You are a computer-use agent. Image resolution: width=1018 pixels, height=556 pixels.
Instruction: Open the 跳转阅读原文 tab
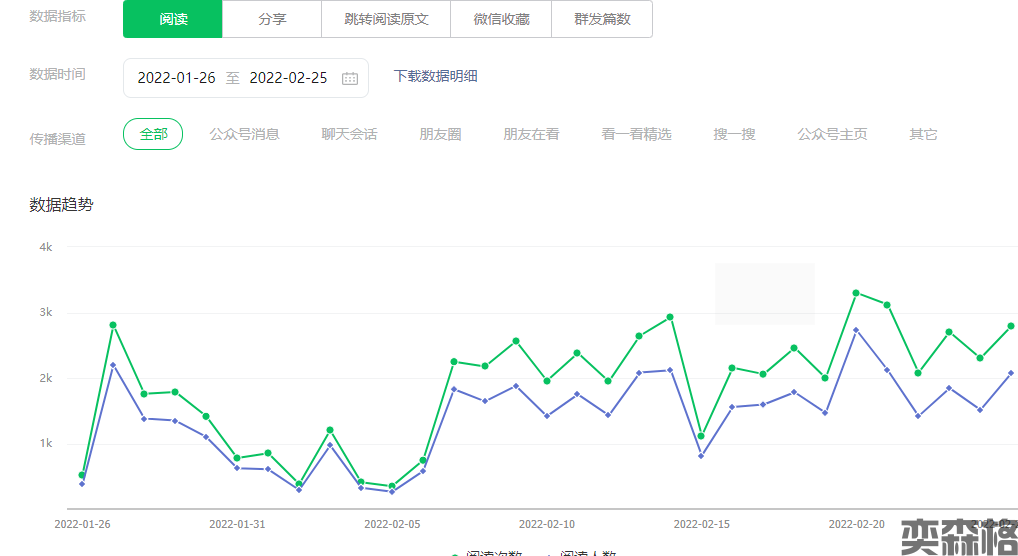pos(386,19)
